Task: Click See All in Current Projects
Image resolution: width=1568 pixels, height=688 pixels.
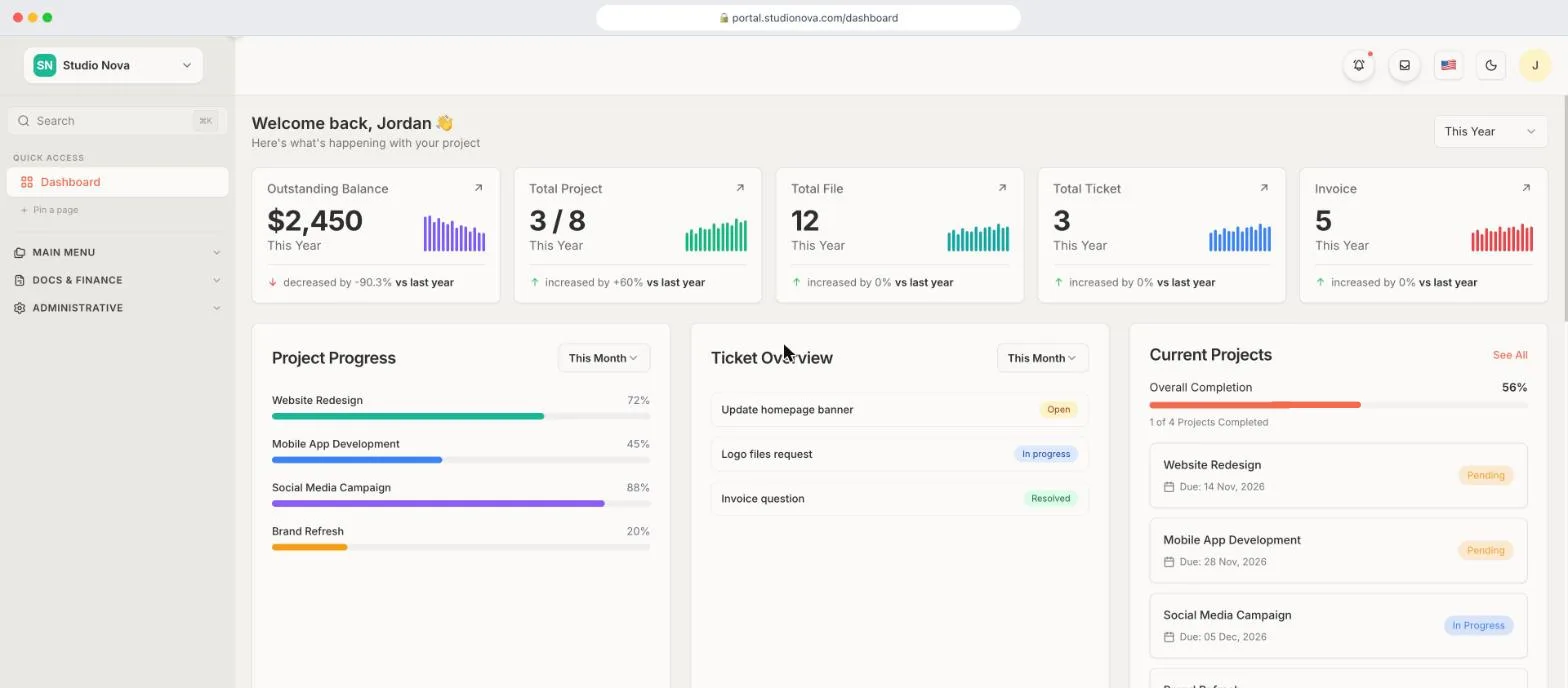Action: coord(1510,355)
